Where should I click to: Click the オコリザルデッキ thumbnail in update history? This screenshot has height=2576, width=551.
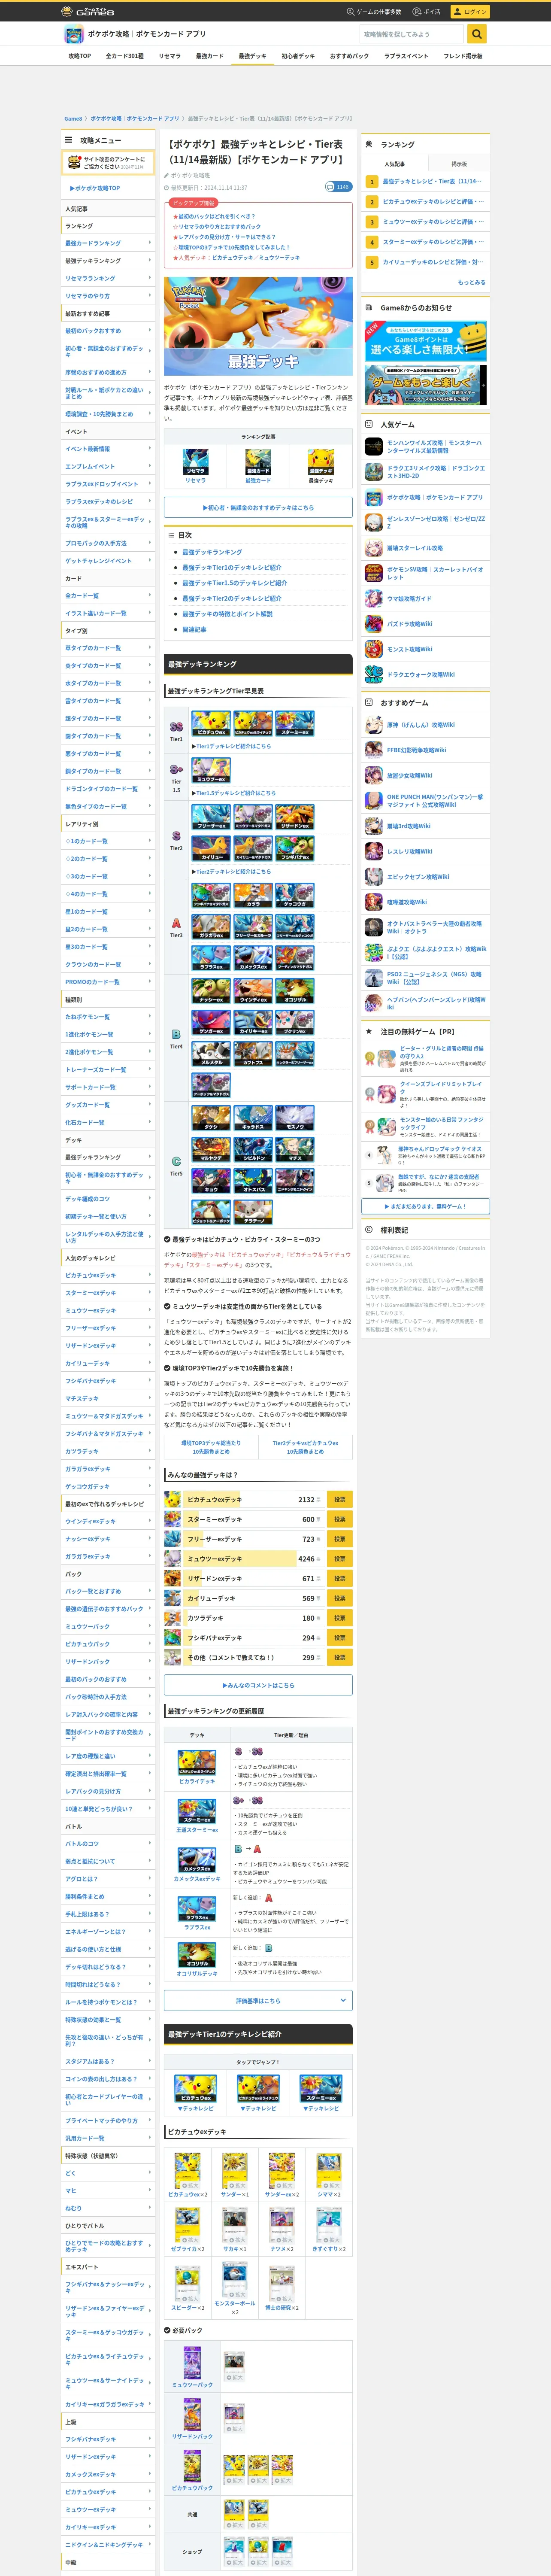(x=197, y=1956)
